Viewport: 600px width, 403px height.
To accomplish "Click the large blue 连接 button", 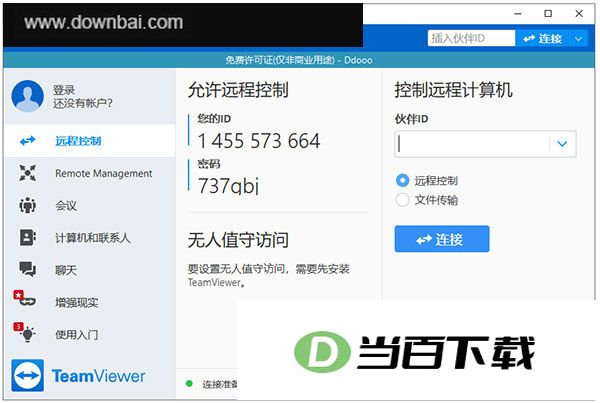I will pos(442,239).
